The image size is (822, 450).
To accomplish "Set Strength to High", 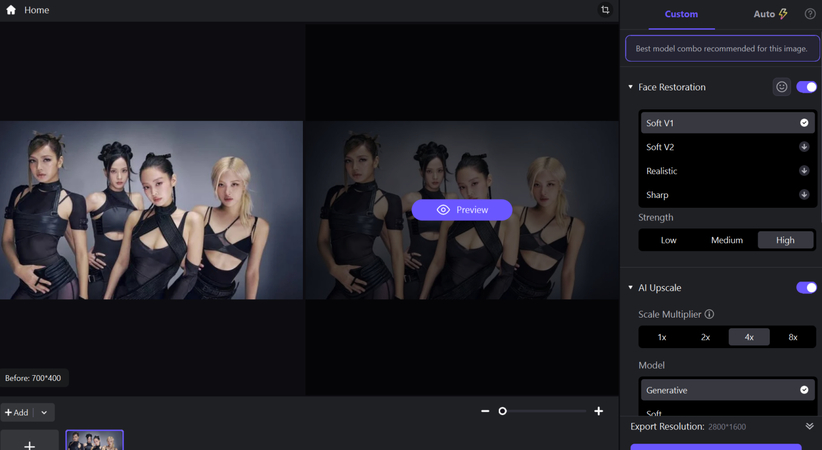I will point(785,240).
